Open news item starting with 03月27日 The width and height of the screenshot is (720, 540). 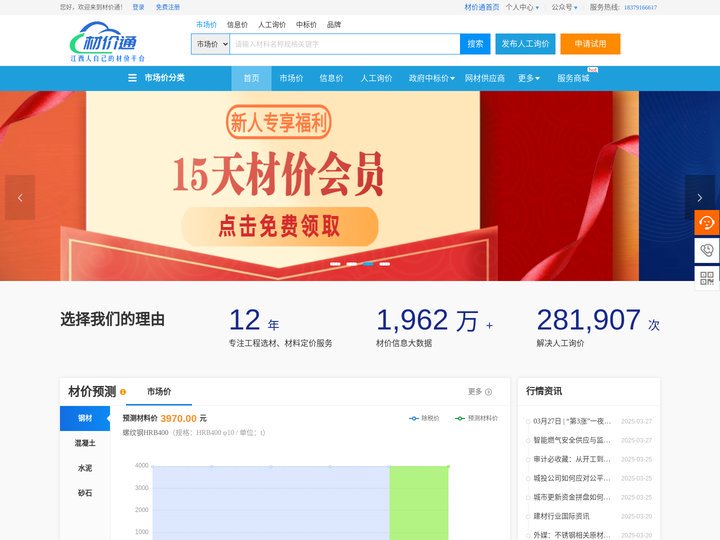pos(572,421)
